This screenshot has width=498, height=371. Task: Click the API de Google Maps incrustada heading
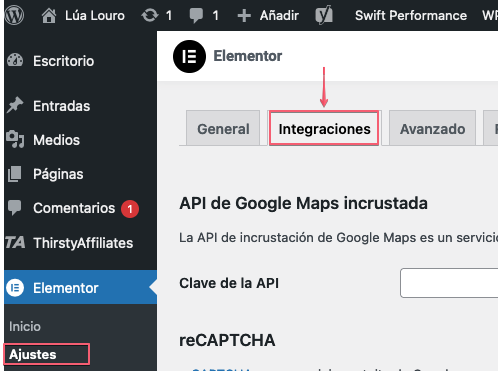coord(303,203)
